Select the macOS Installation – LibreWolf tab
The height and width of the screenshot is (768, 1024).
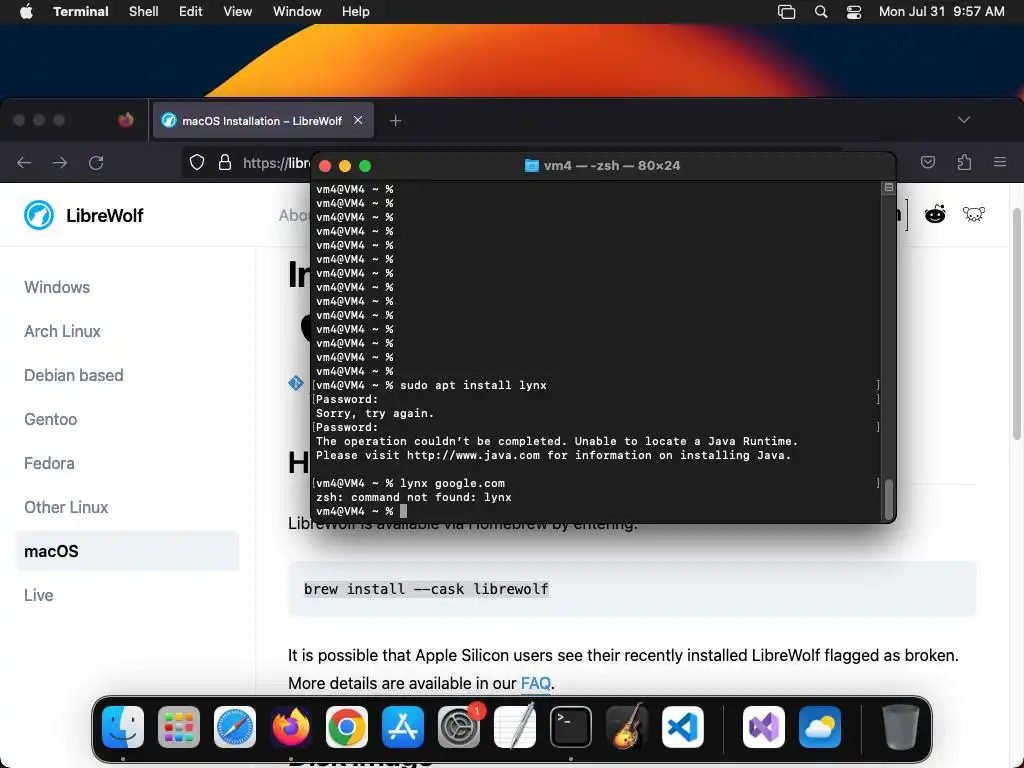(263, 120)
